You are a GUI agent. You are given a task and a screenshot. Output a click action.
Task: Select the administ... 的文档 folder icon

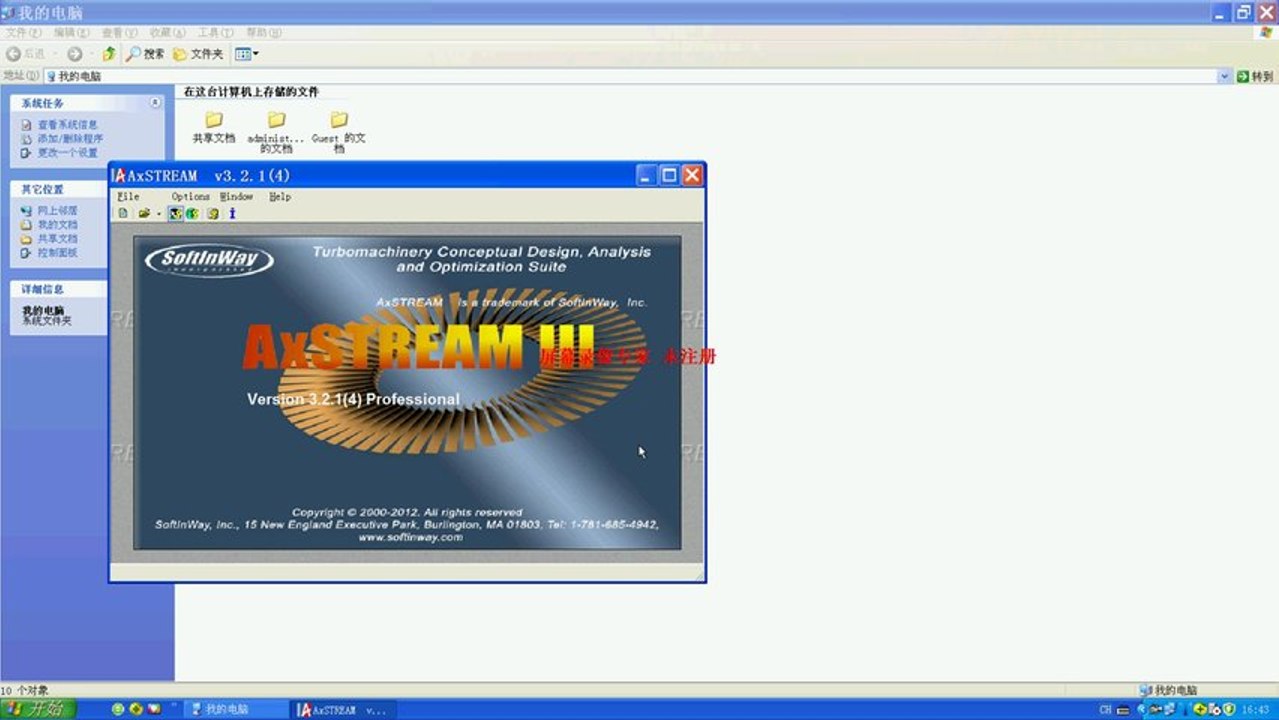276,120
